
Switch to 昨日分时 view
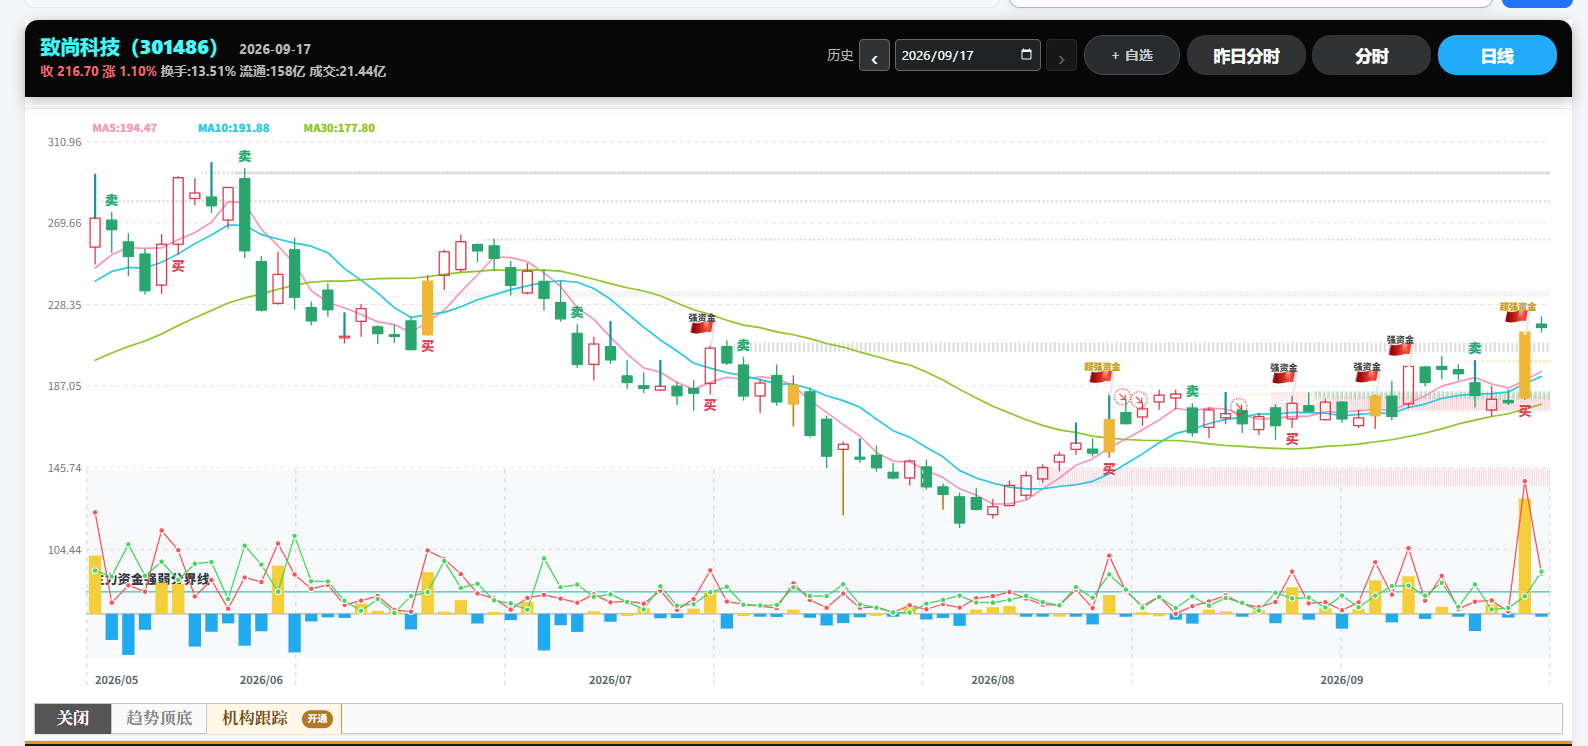click(x=1246, y=55)
